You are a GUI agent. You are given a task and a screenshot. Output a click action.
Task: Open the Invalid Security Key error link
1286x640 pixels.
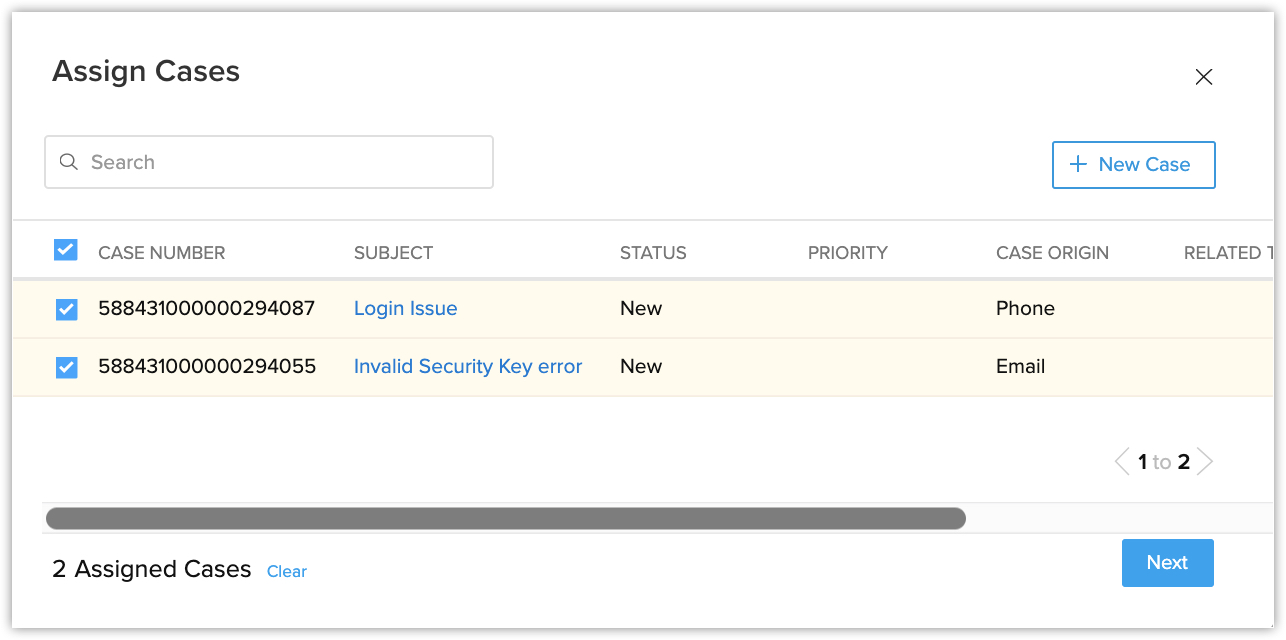(x=467, y=367)
